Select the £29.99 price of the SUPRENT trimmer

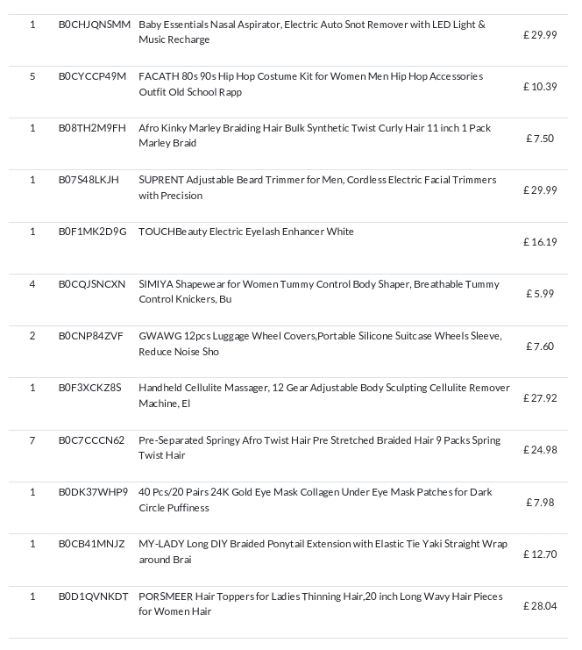(540, 190)
